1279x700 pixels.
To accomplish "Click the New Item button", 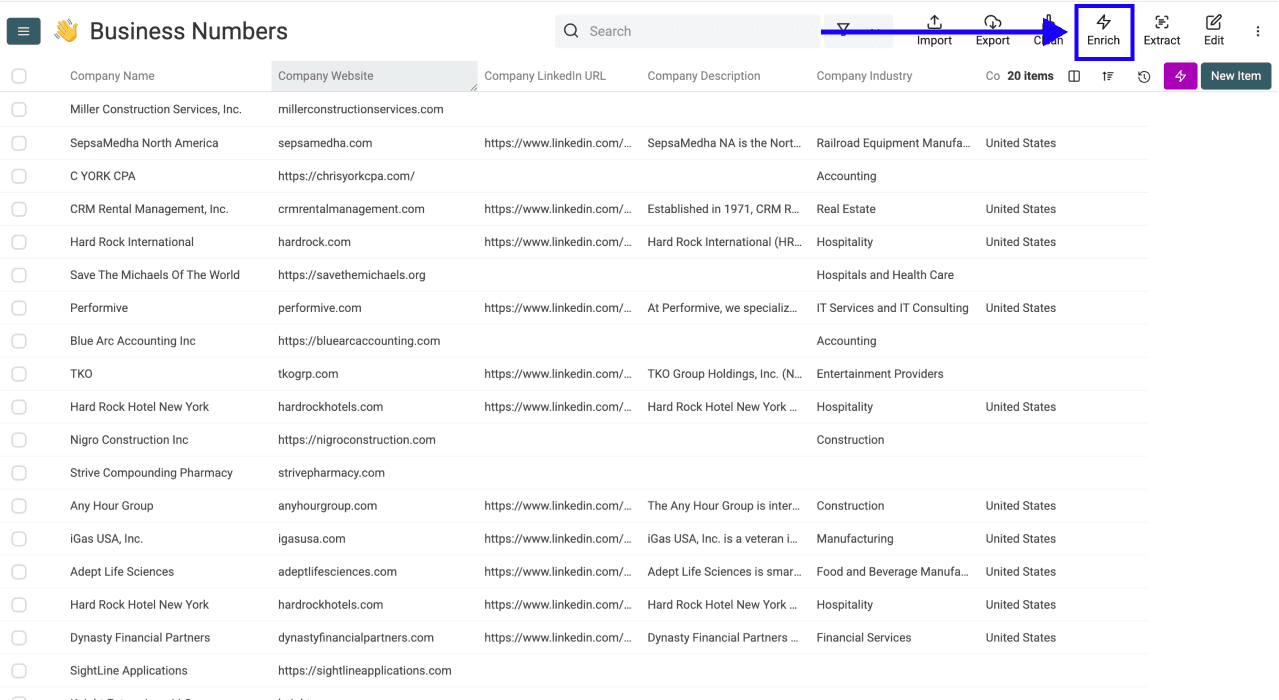I will (x=1235, y=75).
